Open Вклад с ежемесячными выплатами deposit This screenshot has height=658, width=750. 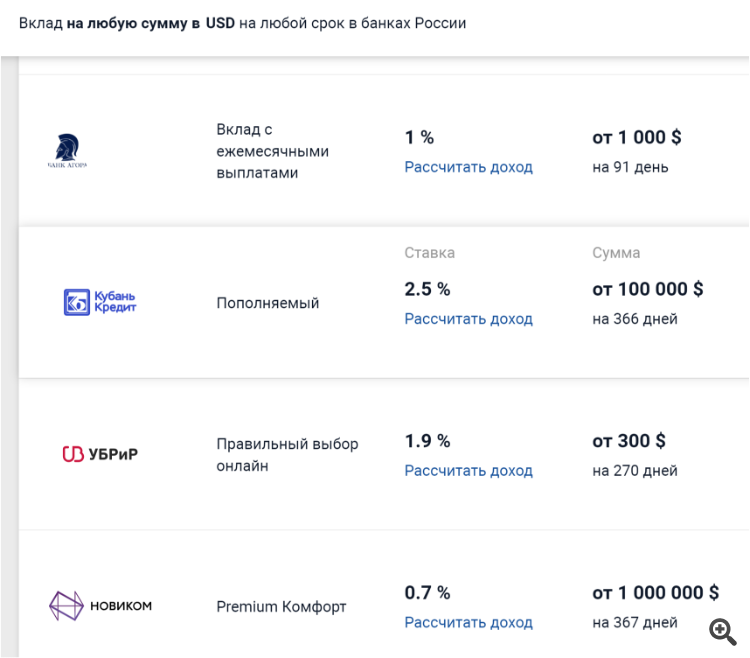click(273, 151)
